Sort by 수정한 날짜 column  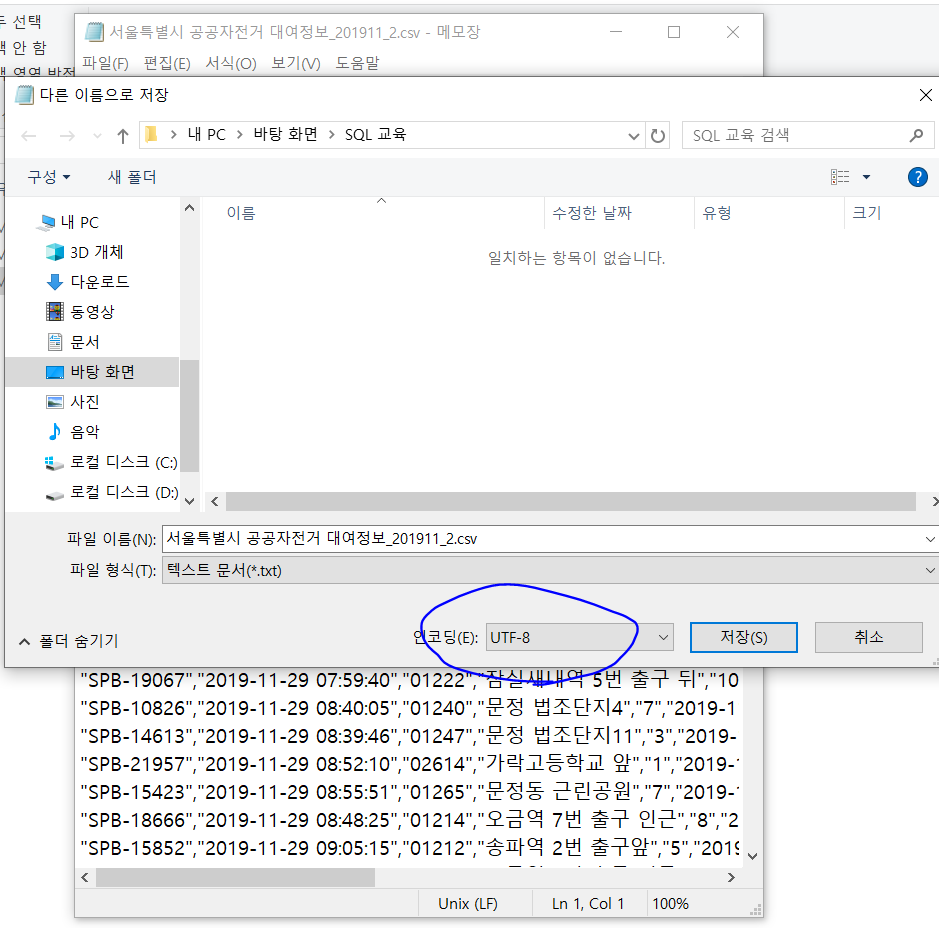tap(592, 213)
